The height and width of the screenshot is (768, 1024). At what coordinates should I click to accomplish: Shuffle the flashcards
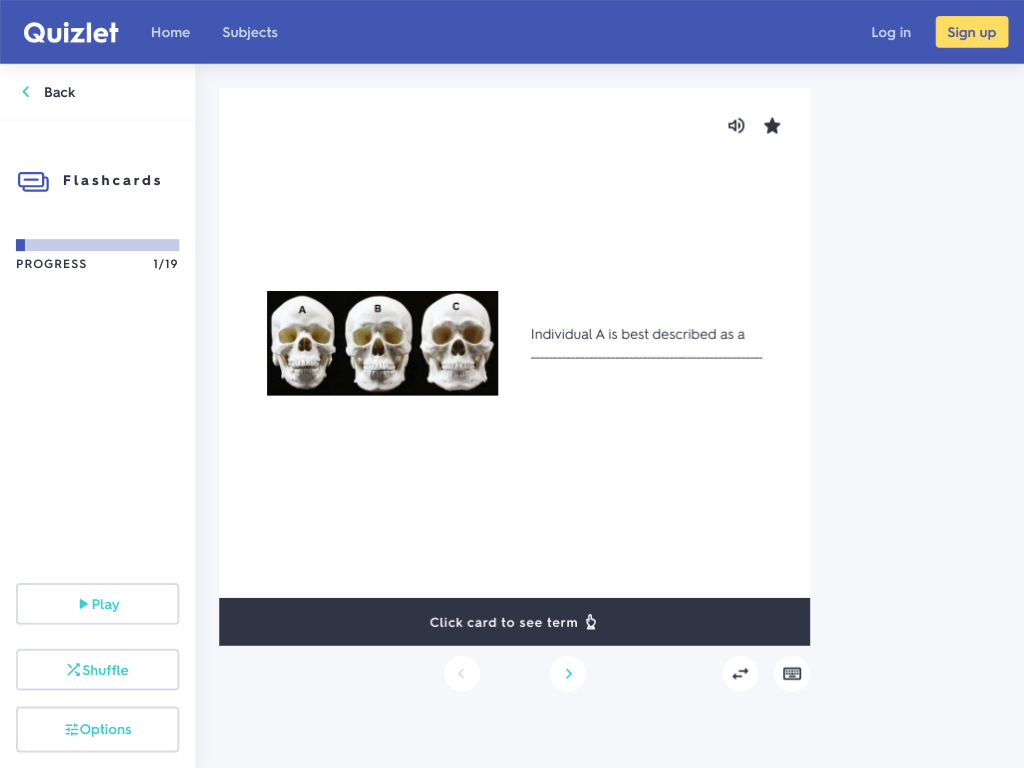tap(97, 669)
